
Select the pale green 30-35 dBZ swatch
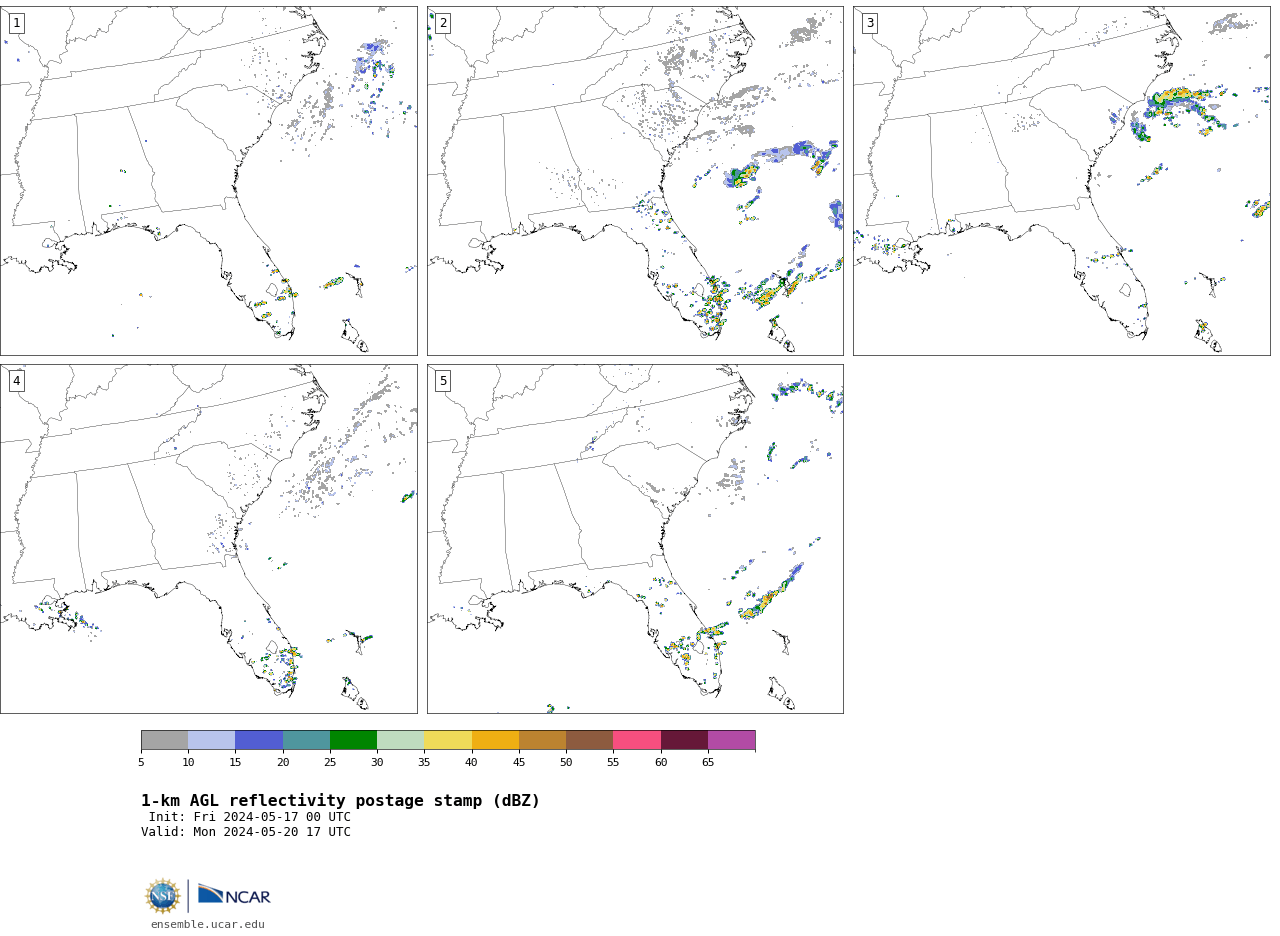(401, 740)
